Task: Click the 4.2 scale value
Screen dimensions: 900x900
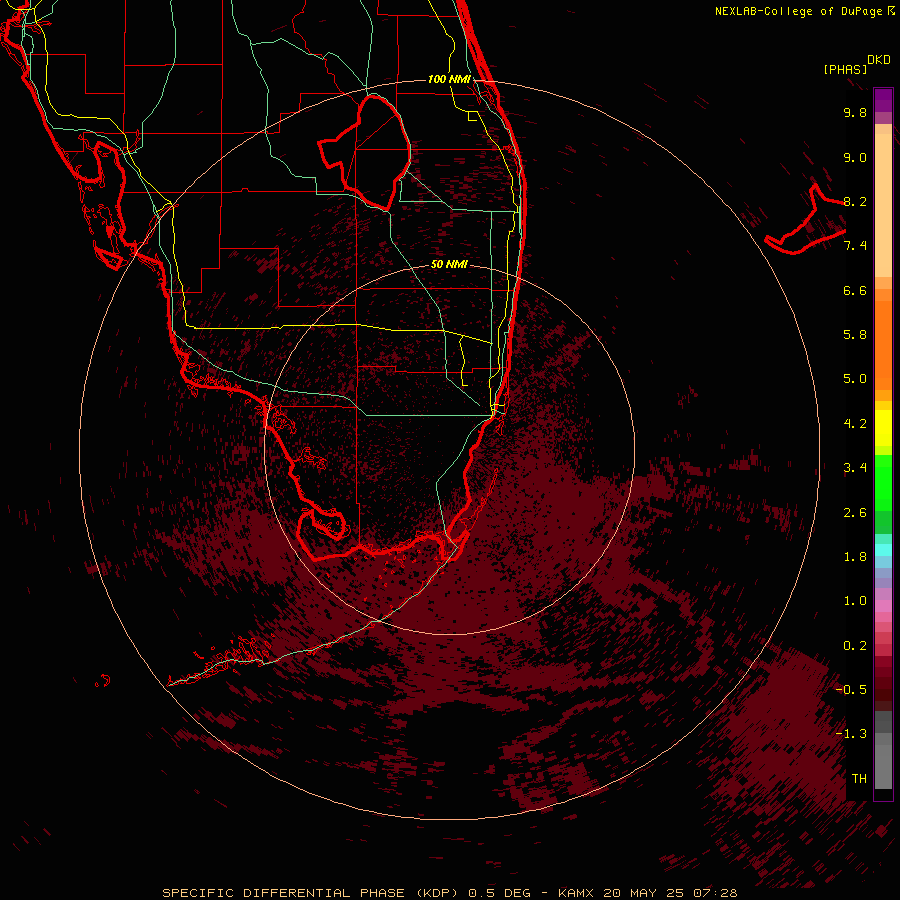Action: point(855,424)
